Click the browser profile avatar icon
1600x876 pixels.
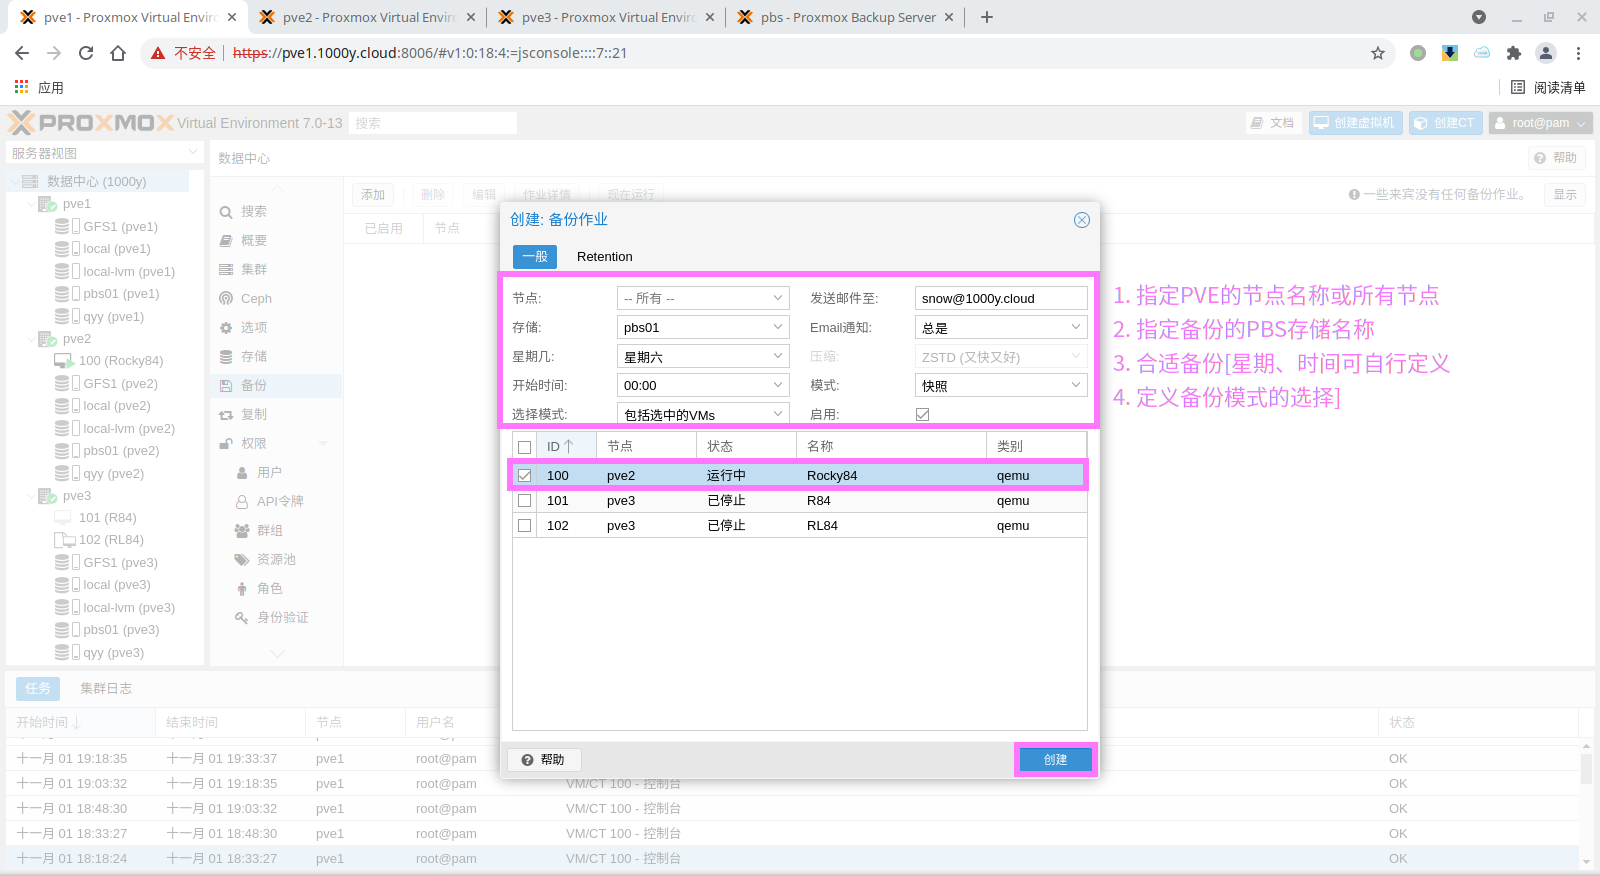coord(1546,53)
